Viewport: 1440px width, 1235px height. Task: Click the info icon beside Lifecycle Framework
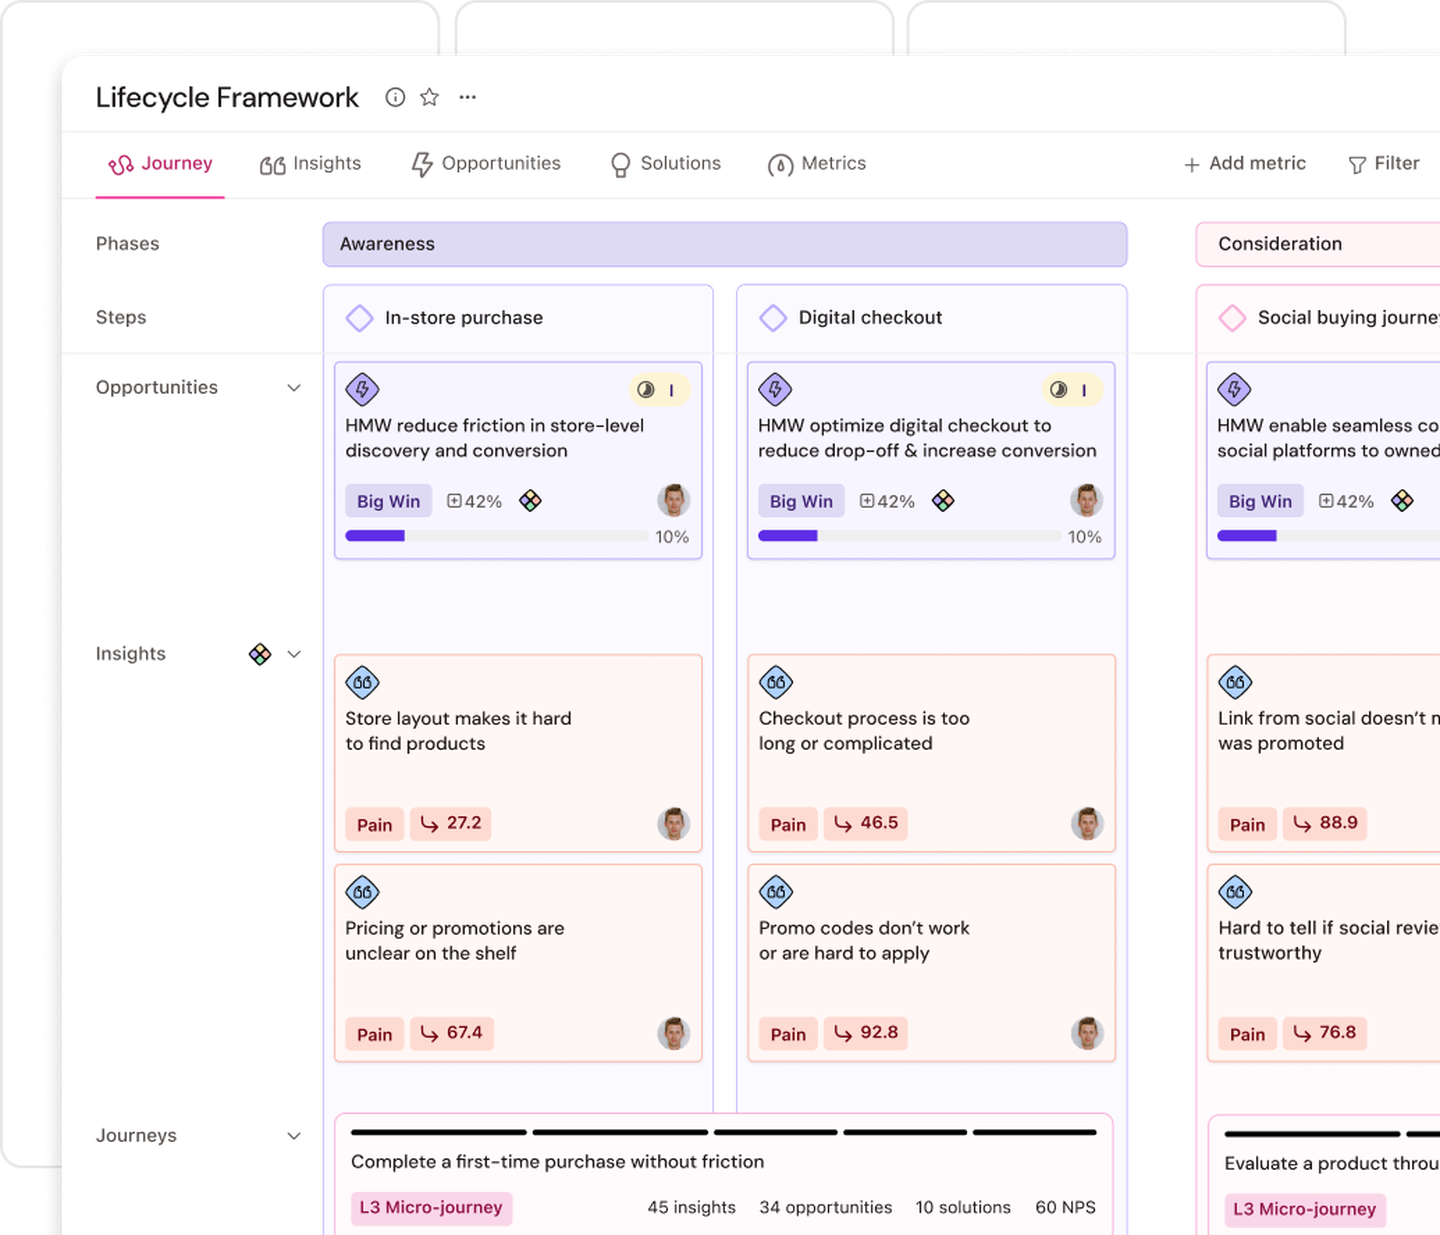coord(395,97)
